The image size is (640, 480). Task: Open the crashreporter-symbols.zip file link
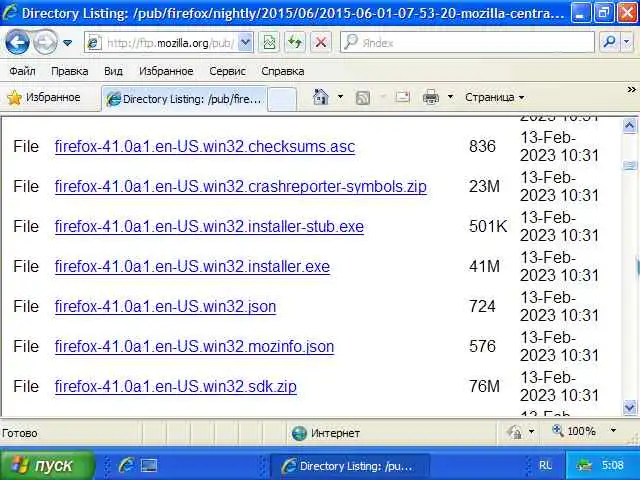pyautogui.click(x=241, y=187)
